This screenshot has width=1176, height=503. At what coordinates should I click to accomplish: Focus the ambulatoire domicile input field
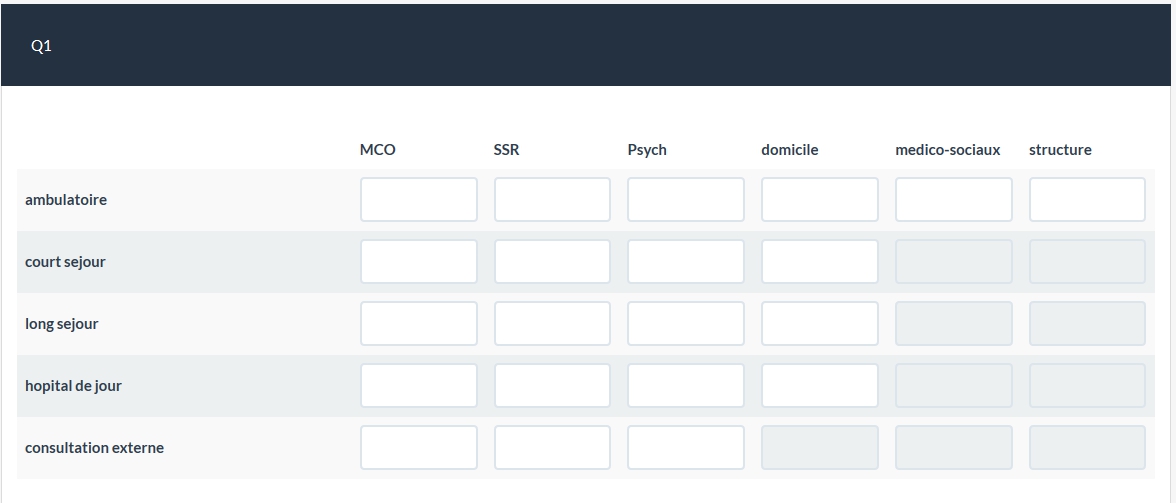820,200
